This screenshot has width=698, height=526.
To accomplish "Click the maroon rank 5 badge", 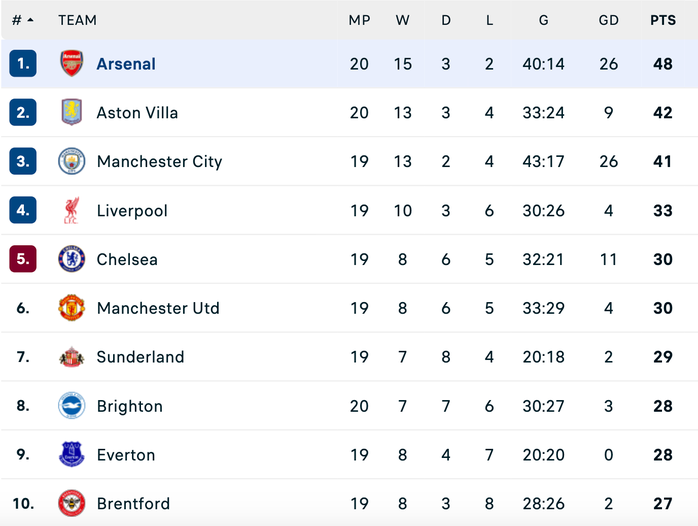I will pos(23,259).
